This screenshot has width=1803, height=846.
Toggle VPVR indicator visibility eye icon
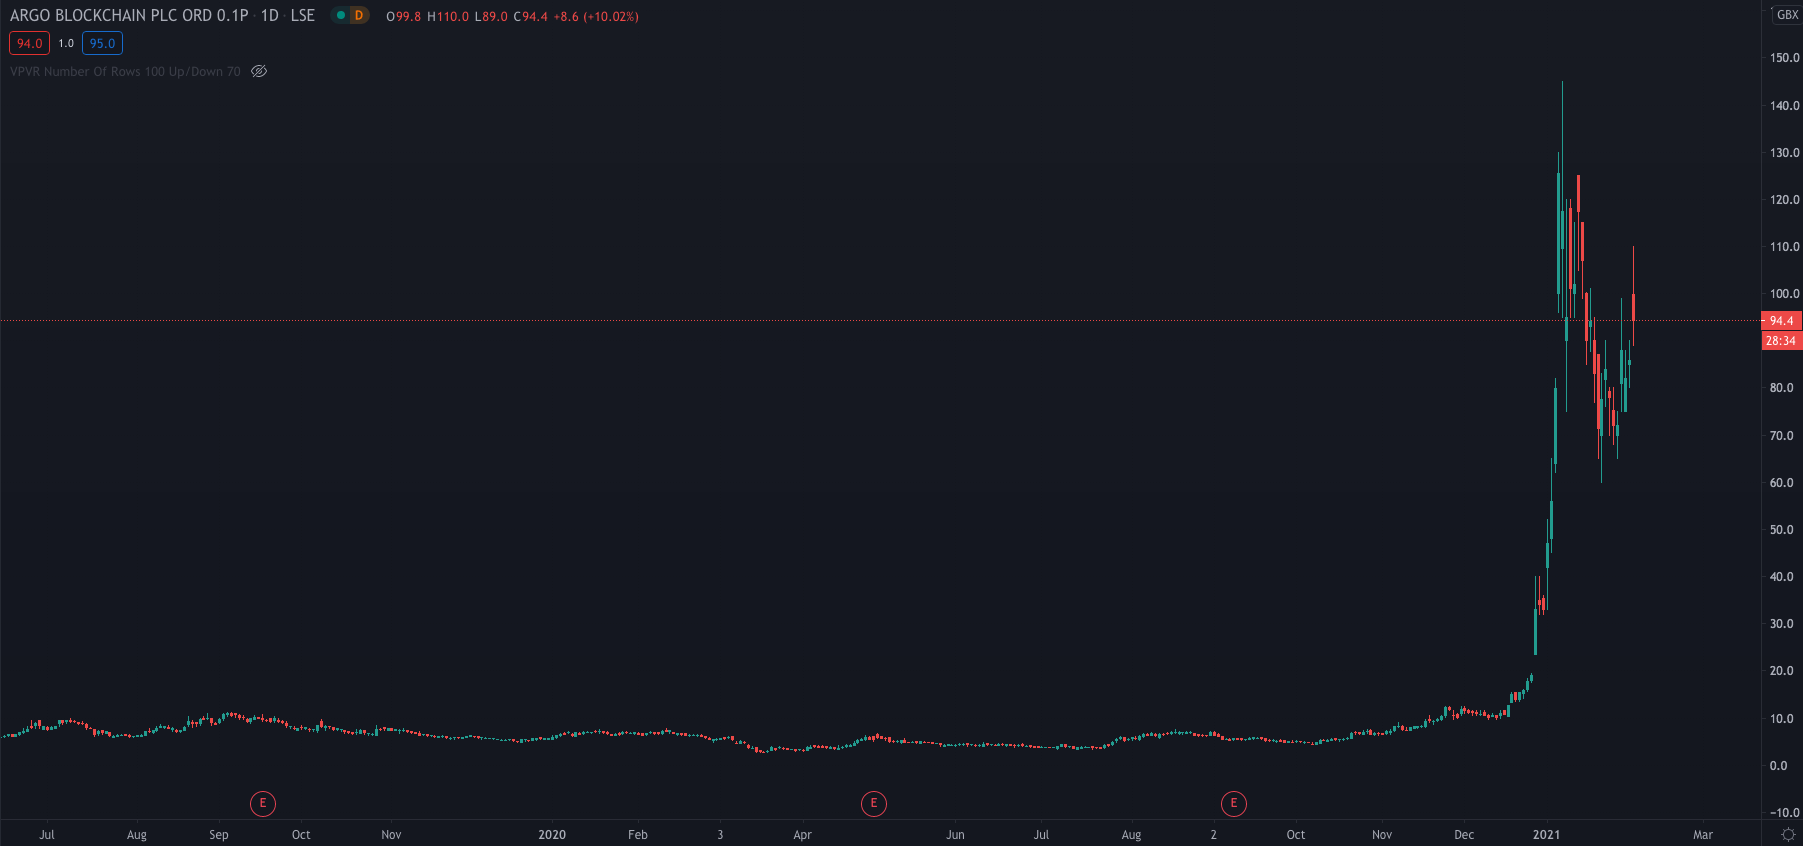(259, 71)
